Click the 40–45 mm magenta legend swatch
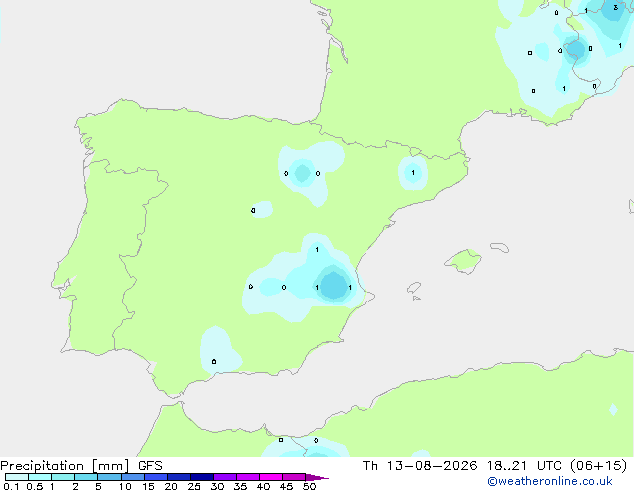This screenshot has width=634, height=490. 271,477
